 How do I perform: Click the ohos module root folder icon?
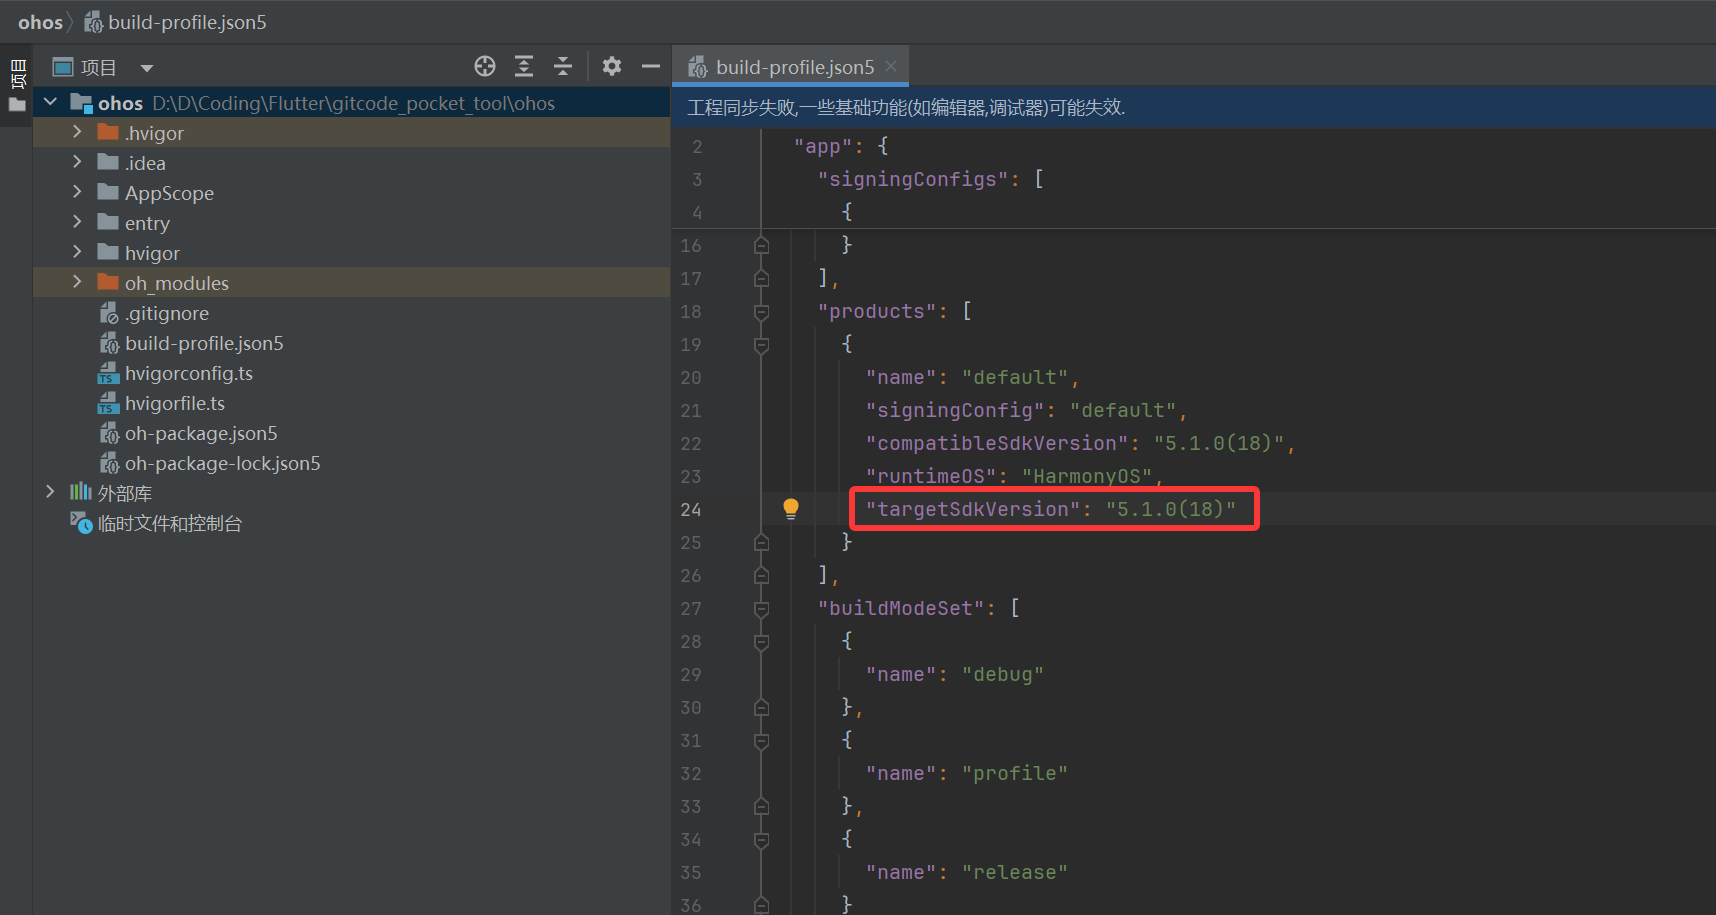[x=81, y=103]
